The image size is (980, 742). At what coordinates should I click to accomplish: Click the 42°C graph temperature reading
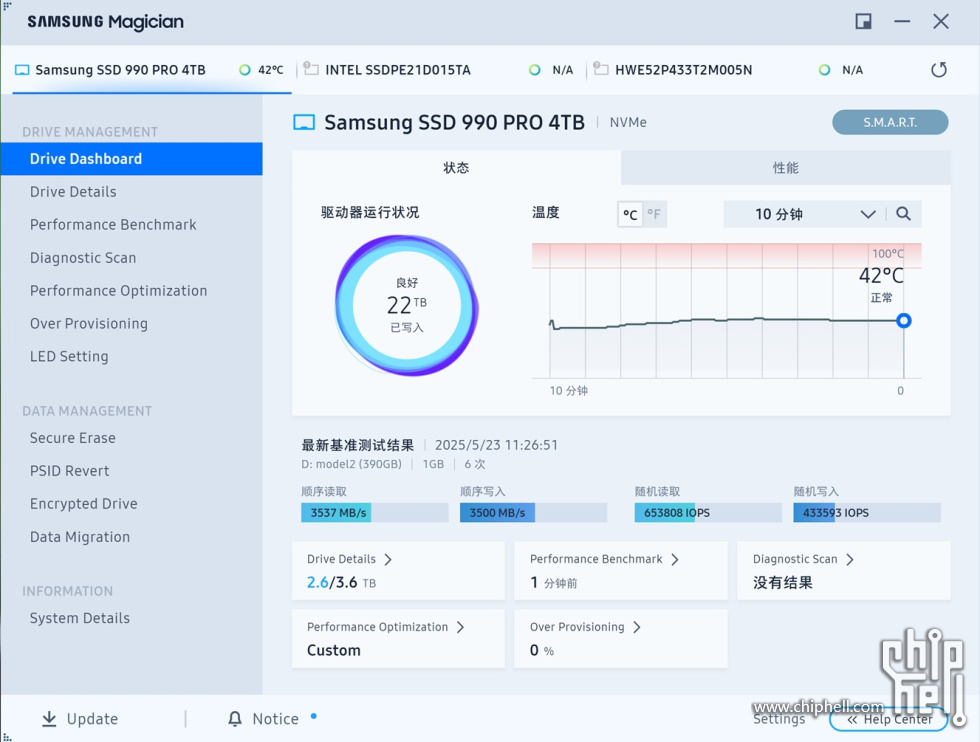tap(881, 275)
